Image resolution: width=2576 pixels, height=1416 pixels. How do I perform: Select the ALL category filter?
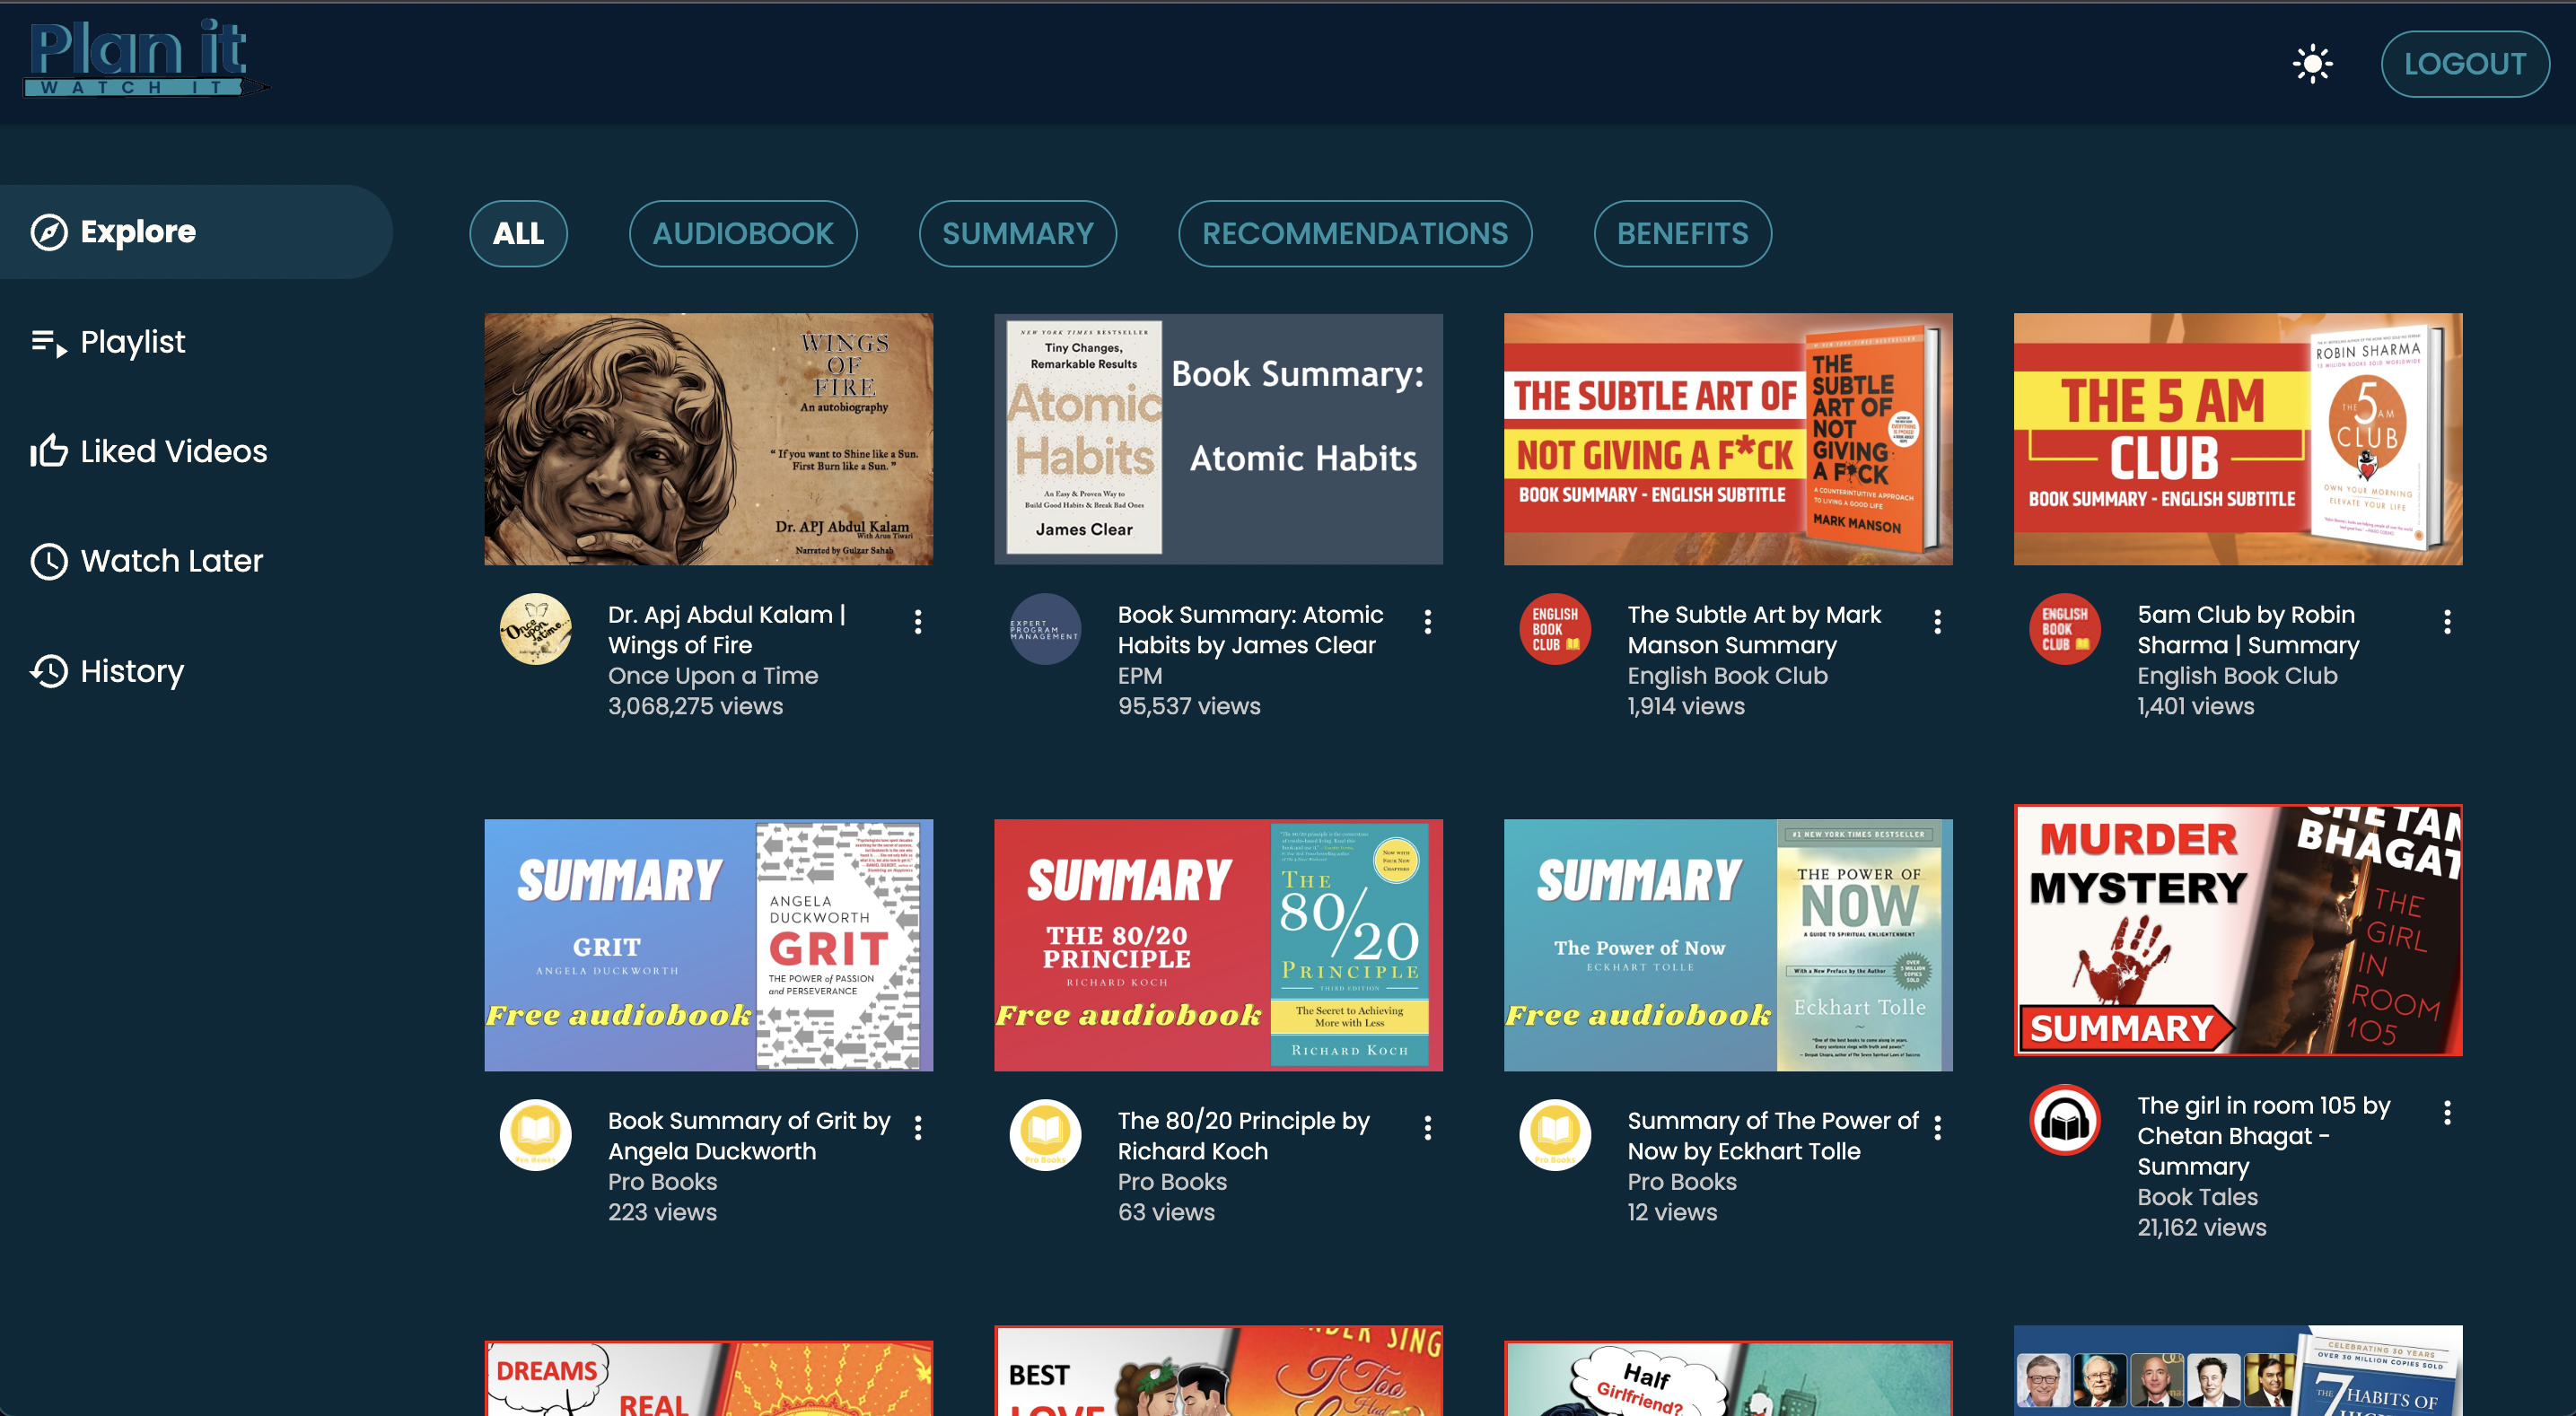click(518, 234)
